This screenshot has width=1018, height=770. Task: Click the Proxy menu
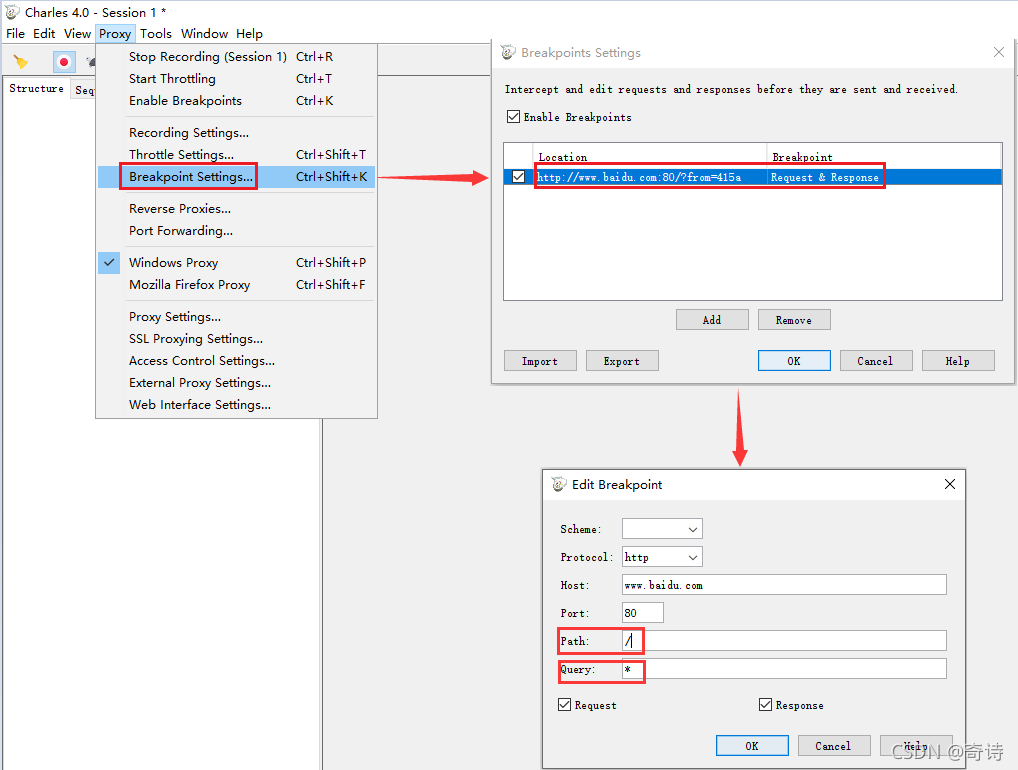(115, 34)
